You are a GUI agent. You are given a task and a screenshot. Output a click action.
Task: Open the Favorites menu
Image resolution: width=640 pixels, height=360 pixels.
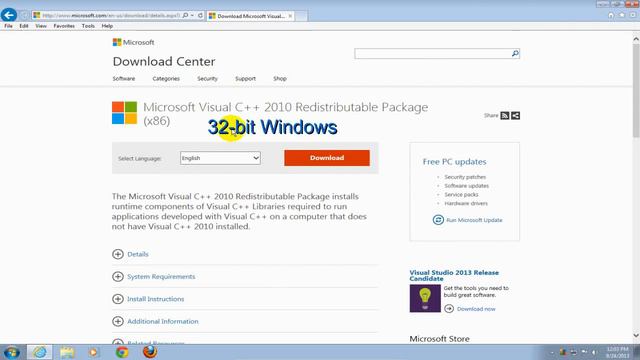pyautogui.click(x=64, y=26)
